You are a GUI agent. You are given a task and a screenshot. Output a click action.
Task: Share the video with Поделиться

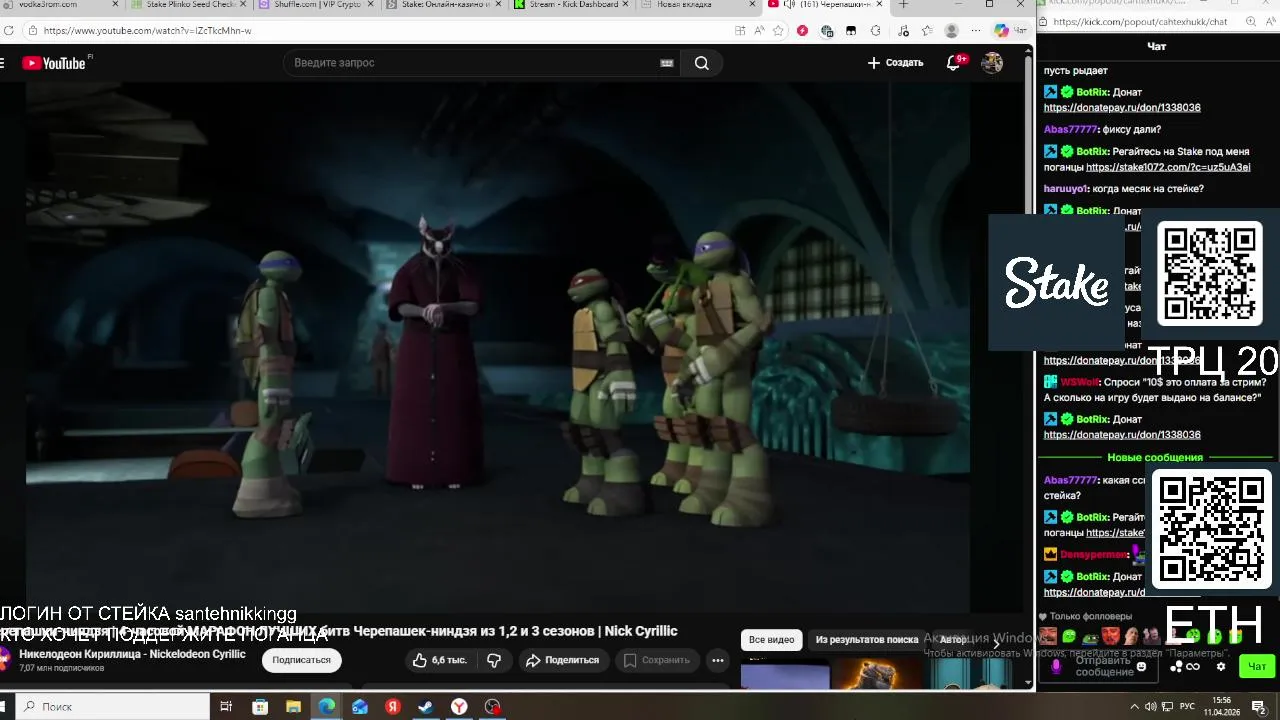(x=562, y=660)
